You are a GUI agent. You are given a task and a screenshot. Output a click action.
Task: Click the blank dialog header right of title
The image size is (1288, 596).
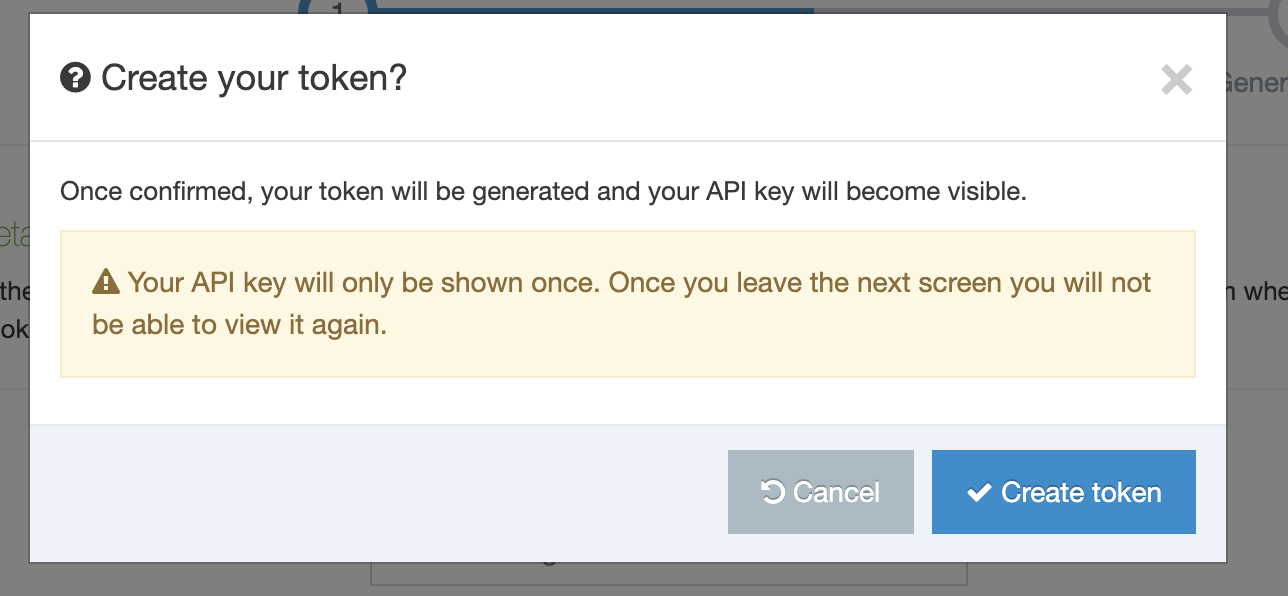pyautogui.click(x=780, y=77)
